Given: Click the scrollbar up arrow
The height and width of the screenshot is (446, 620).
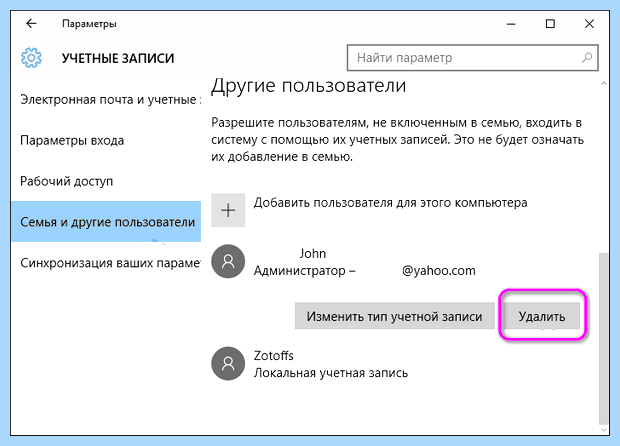Looking at the screenshot, I should [x=604, y=83].
